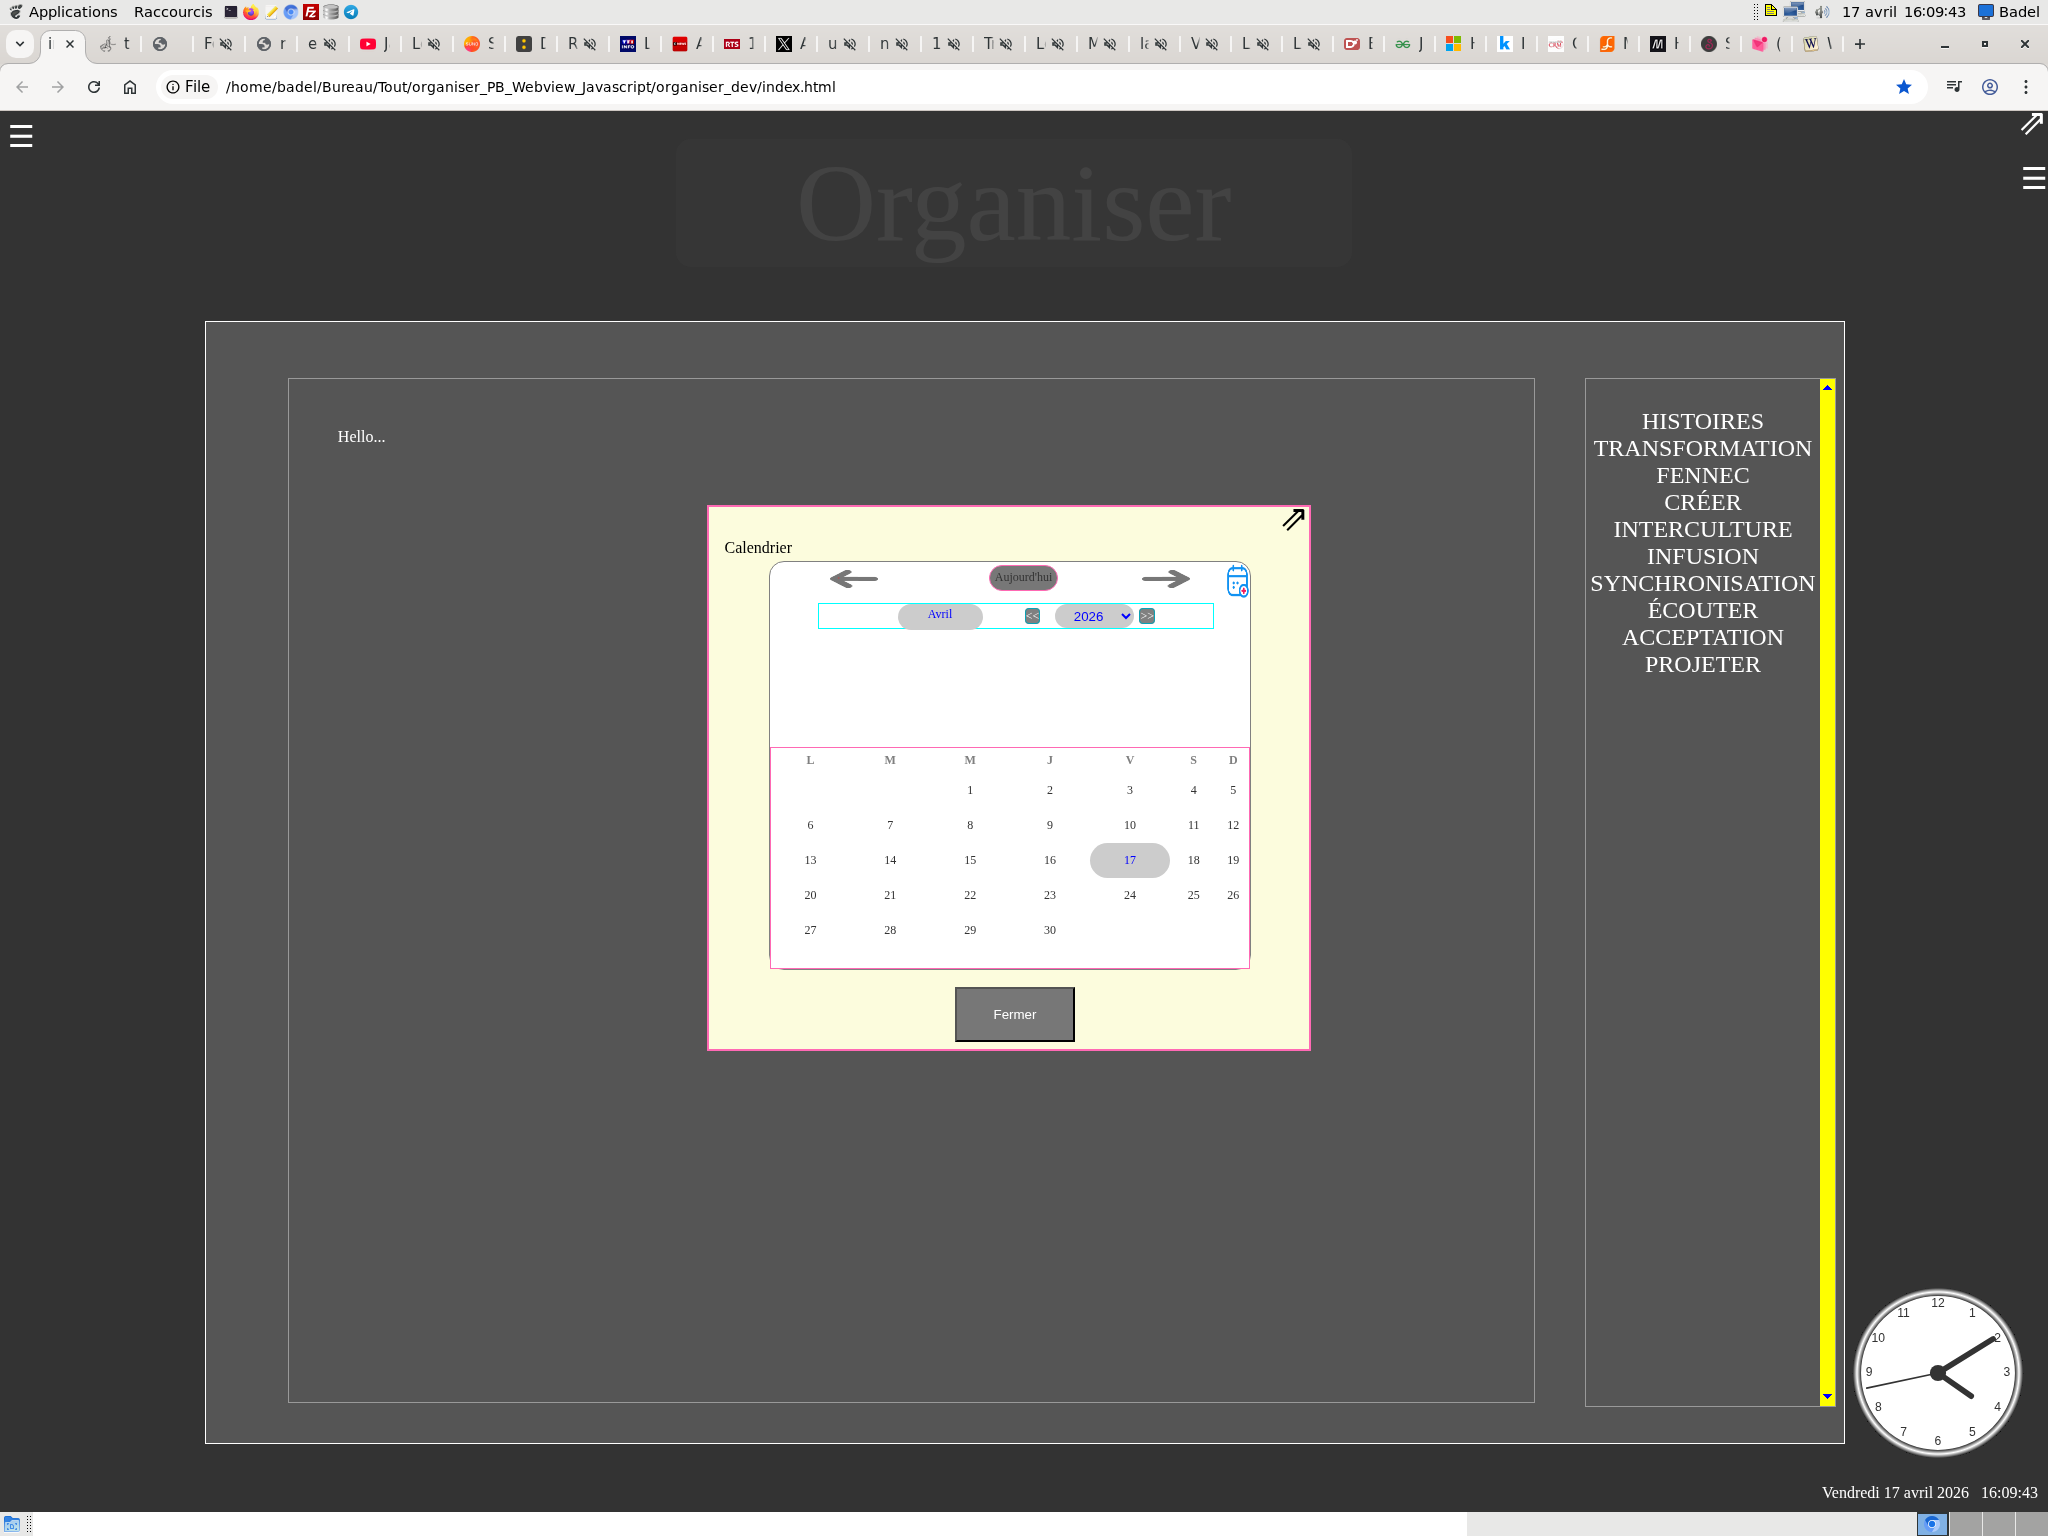Open the 2026 year dropdown
Screen dimensions: 2048x1536
coord(1095,616)
